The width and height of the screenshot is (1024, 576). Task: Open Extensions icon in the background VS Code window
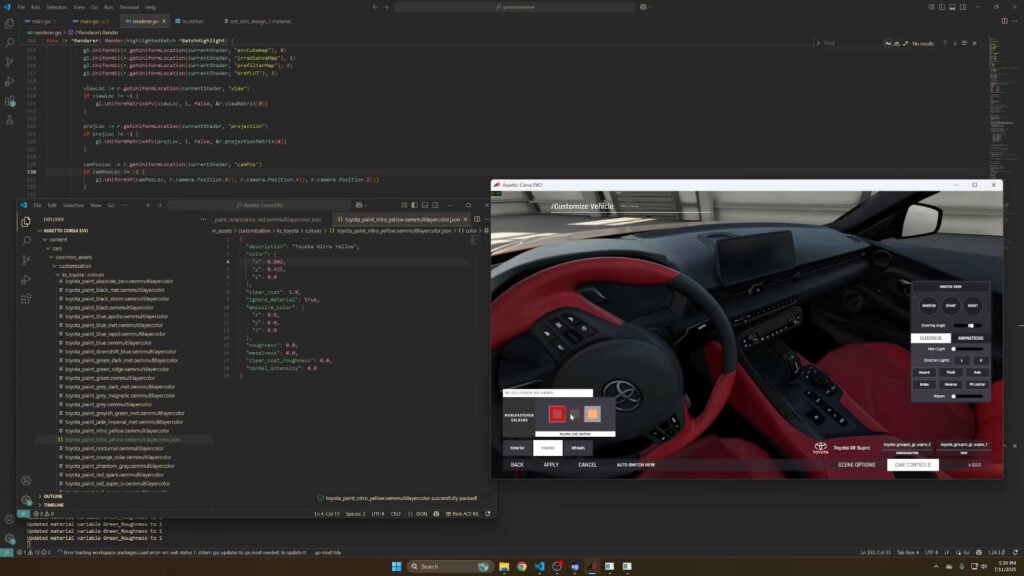(x=9, y=101)
